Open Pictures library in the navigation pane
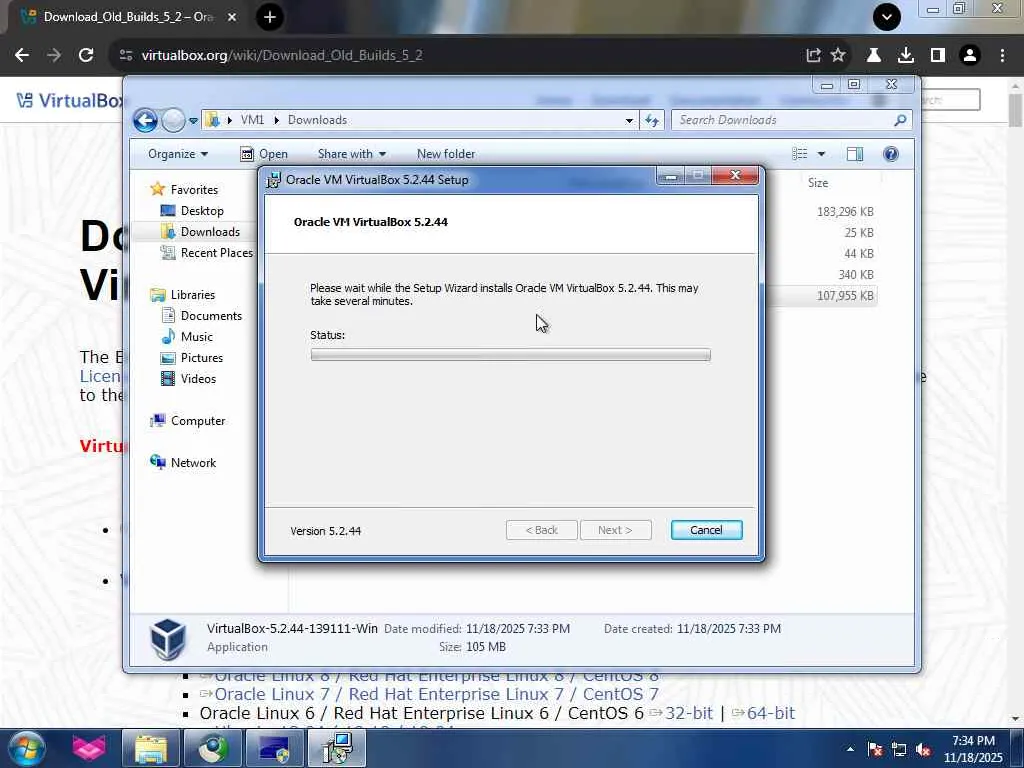Image resolution: width=1024 pixels, height=768 pixels. 202,358
